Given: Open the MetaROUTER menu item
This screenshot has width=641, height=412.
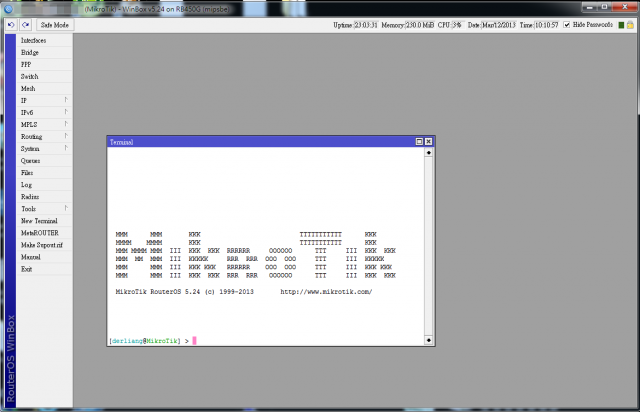Looking at the screenshot, I should tap(44, 233).
